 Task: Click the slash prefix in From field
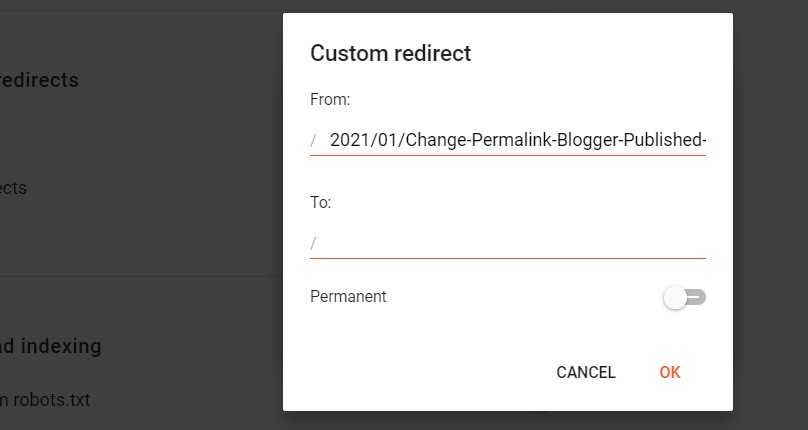point(314,140)
